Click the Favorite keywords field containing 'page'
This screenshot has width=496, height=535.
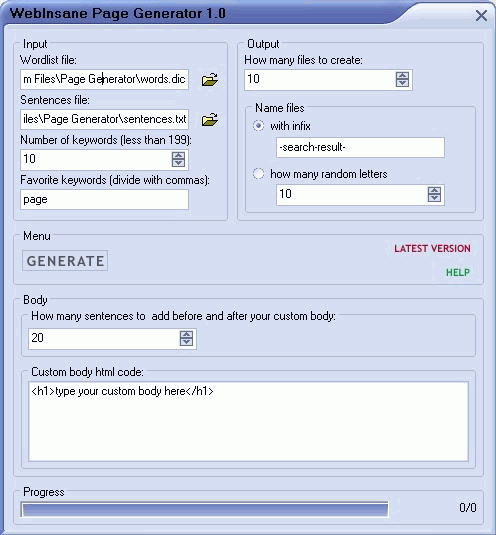tap(104, 200)
